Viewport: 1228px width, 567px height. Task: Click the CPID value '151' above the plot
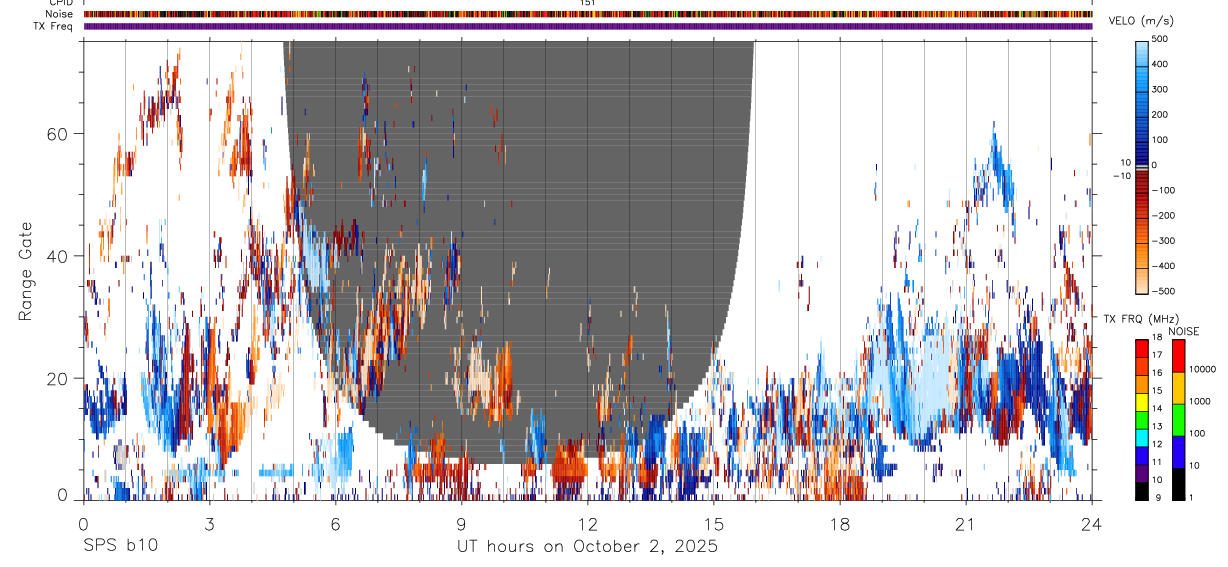[x=588, y=3]
